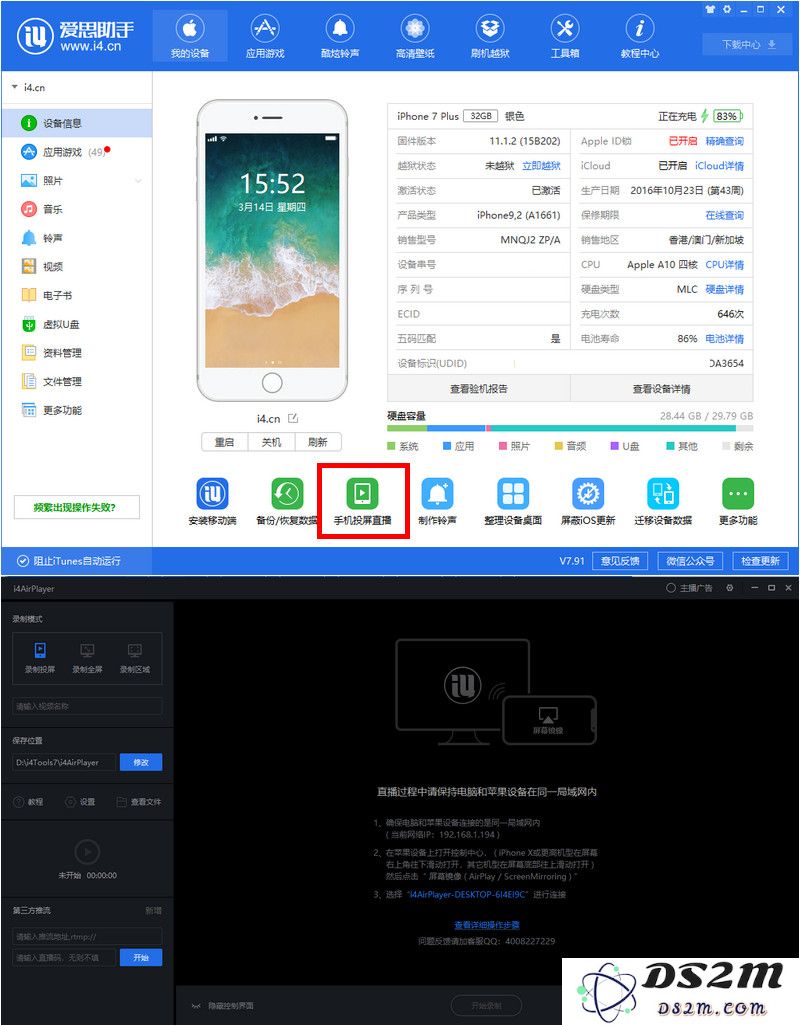Screen dimensions: 800x1026
Task: Click the rtmp push address input field
Action: 87,936
